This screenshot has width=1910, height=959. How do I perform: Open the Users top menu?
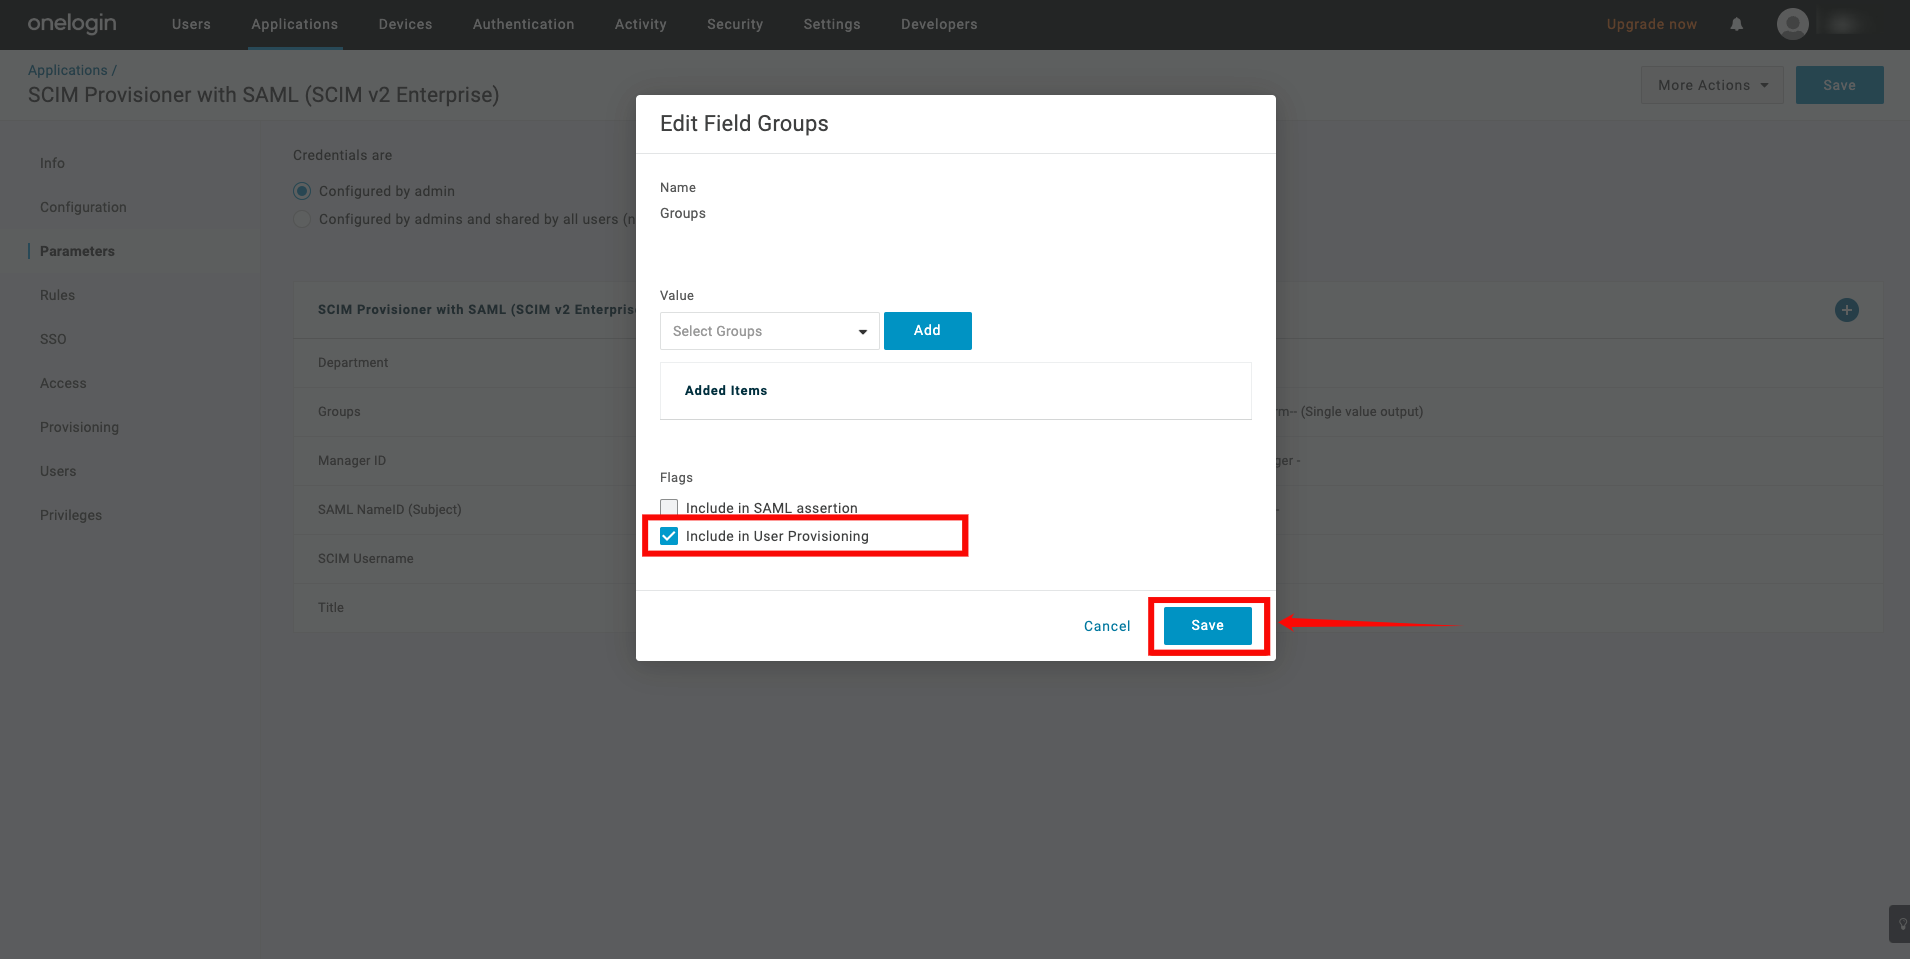pyautogui.click(x=191, y=24)
